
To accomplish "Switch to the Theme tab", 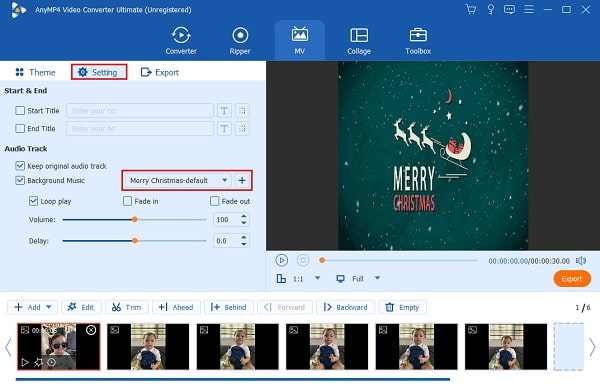I will tap(35, 72).
